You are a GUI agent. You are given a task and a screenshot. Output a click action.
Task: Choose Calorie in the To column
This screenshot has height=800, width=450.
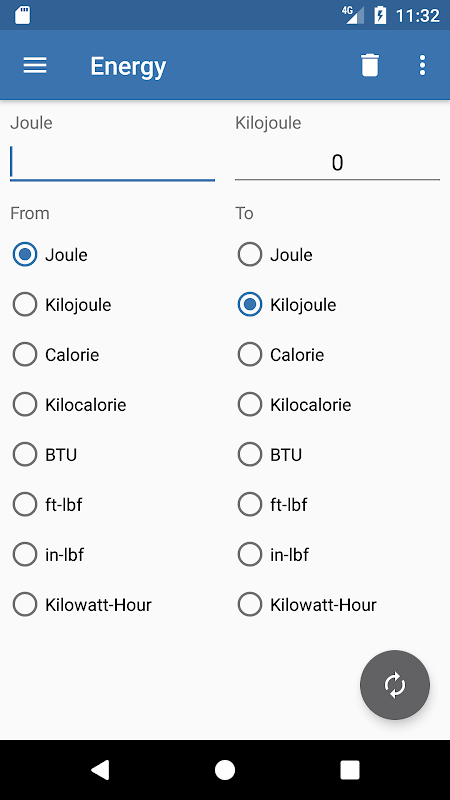pos(281,355)
